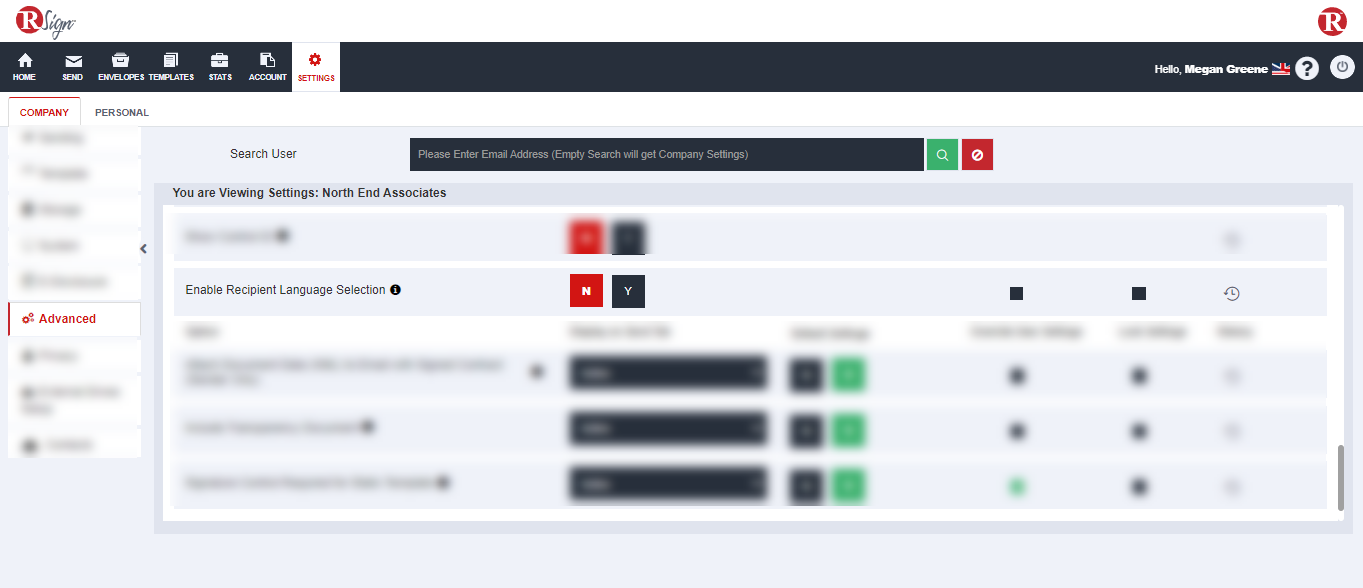Open the RSign logo home link
Image resolution: width=1363 pixels, height=588 pixels.
tap(46, 21)
